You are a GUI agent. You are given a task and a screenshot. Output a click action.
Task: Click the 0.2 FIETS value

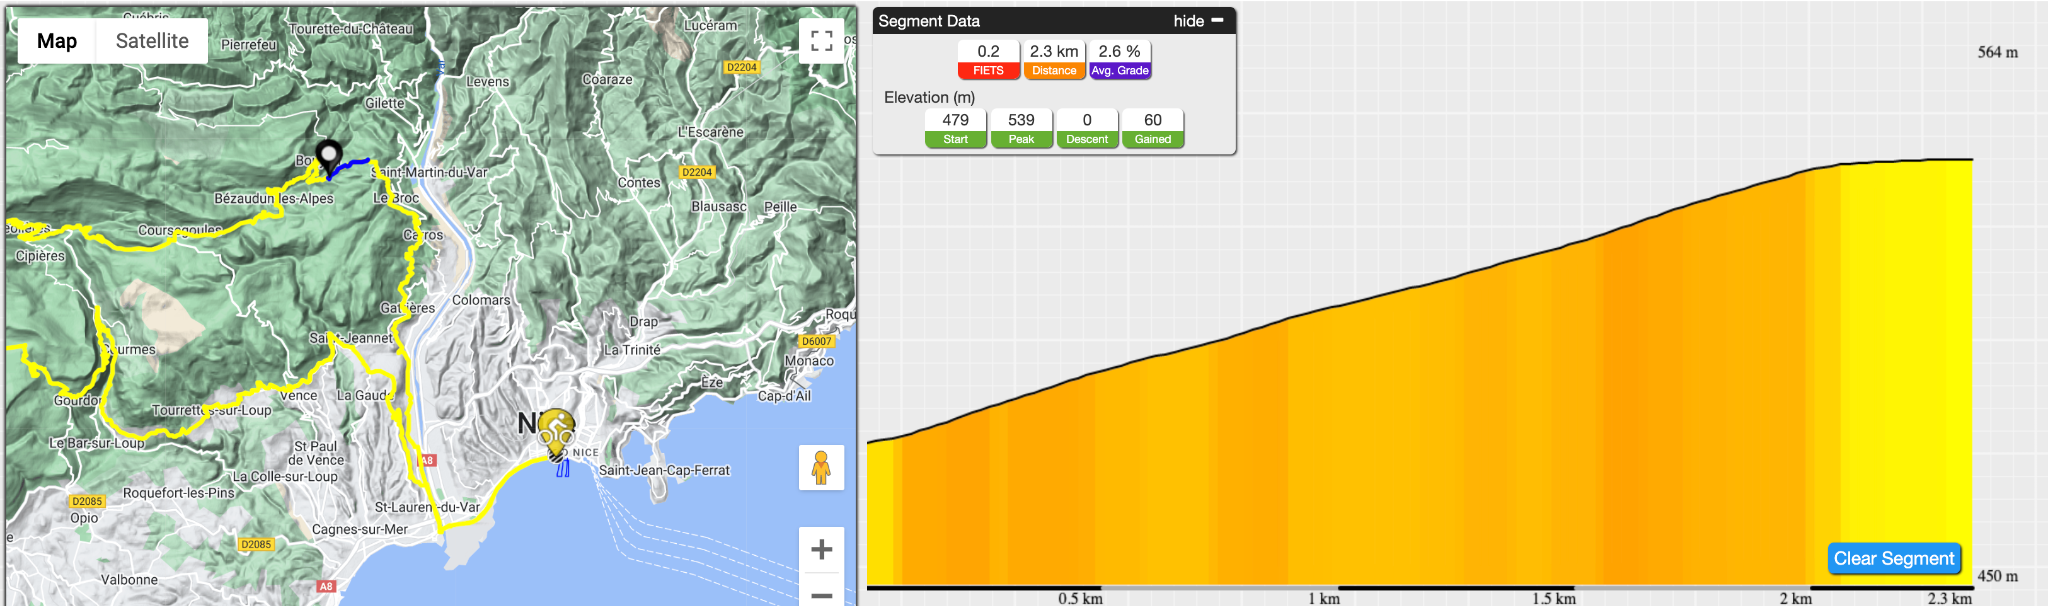[988, 51]
